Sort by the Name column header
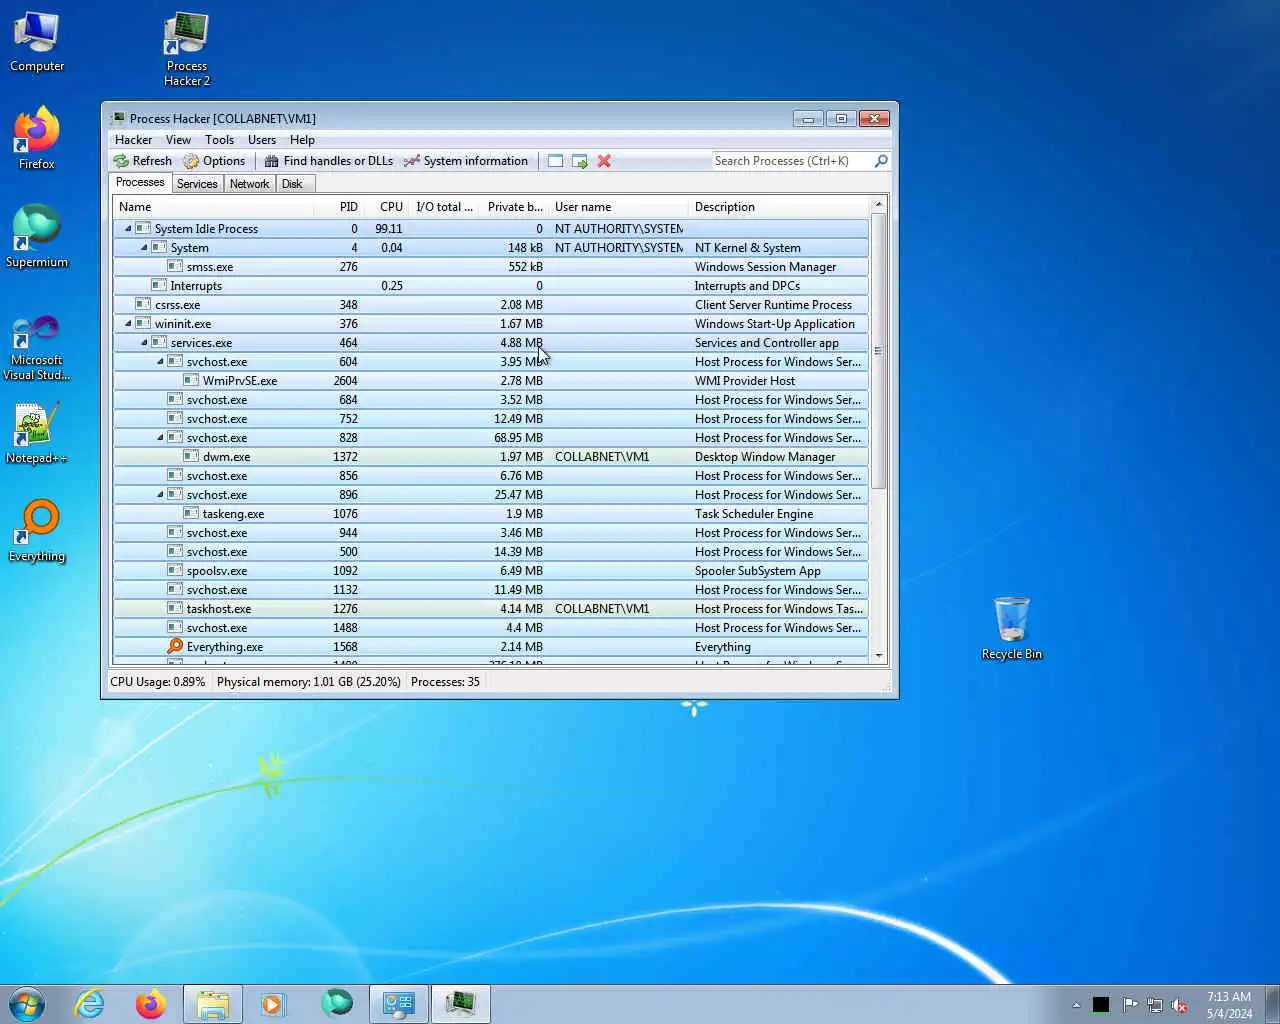Screen dimensions: 1280x1024 coord(212,207)
